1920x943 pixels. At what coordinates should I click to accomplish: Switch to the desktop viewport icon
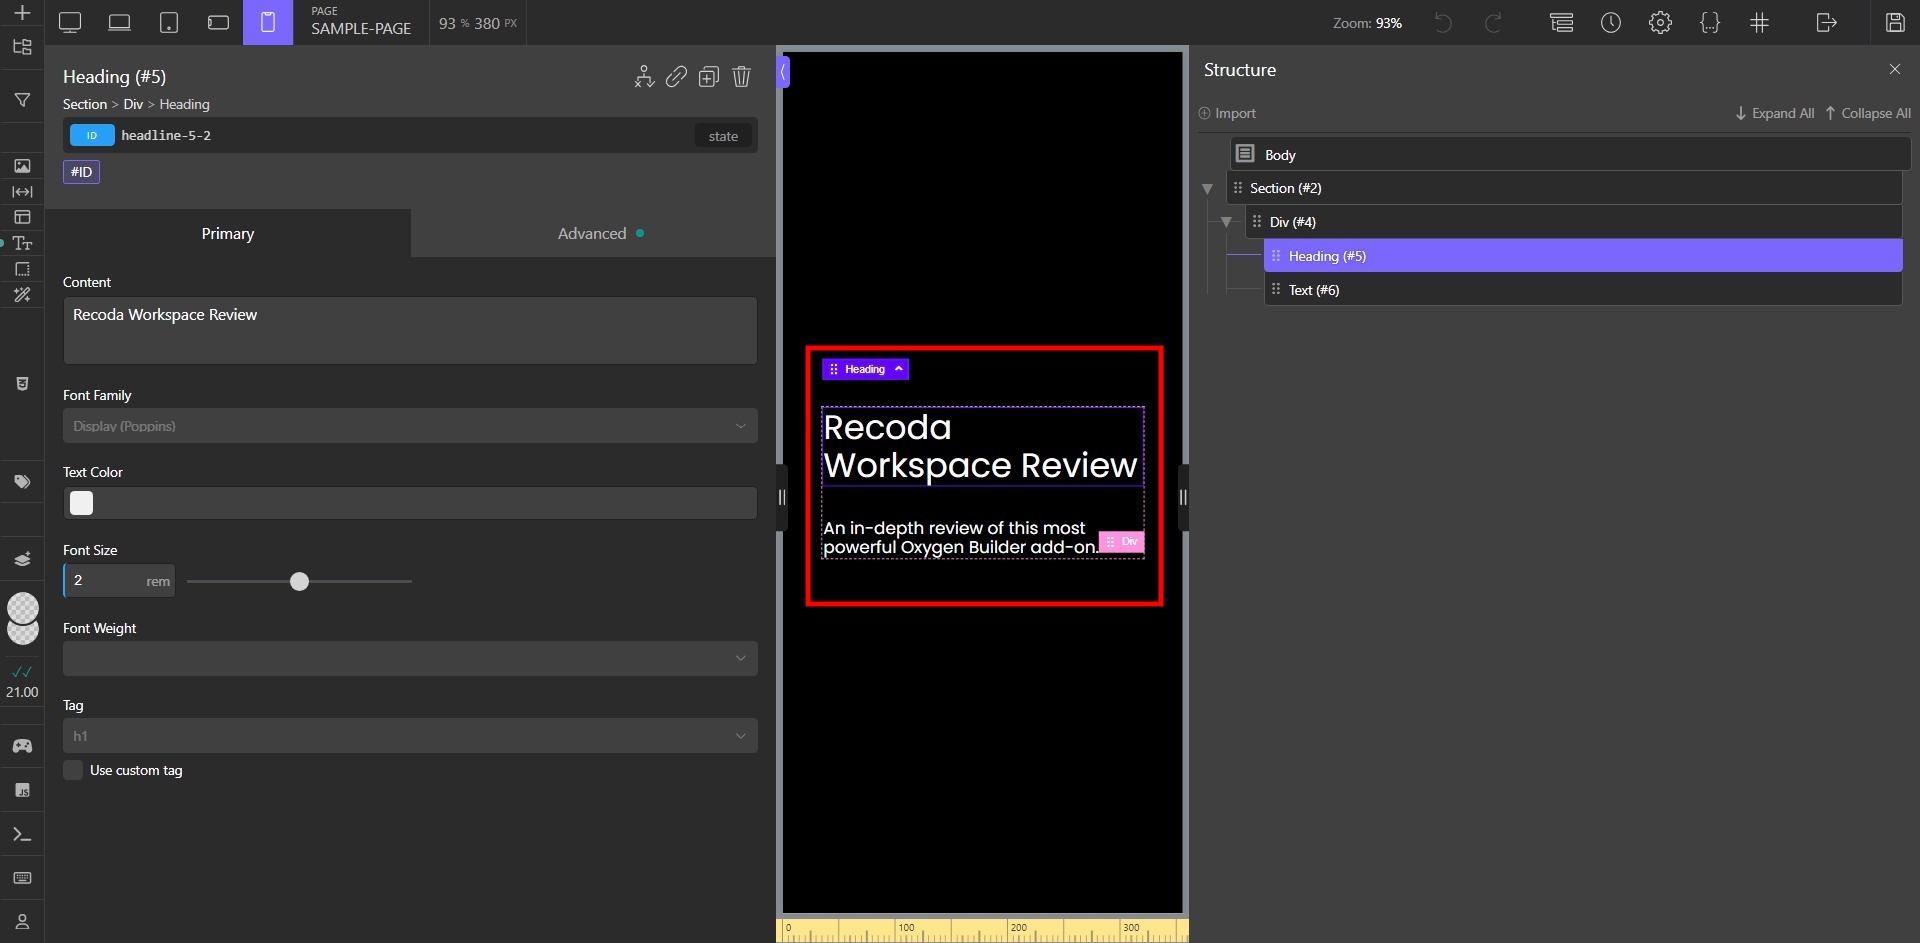pyautogui.click(x=69, y=22)
